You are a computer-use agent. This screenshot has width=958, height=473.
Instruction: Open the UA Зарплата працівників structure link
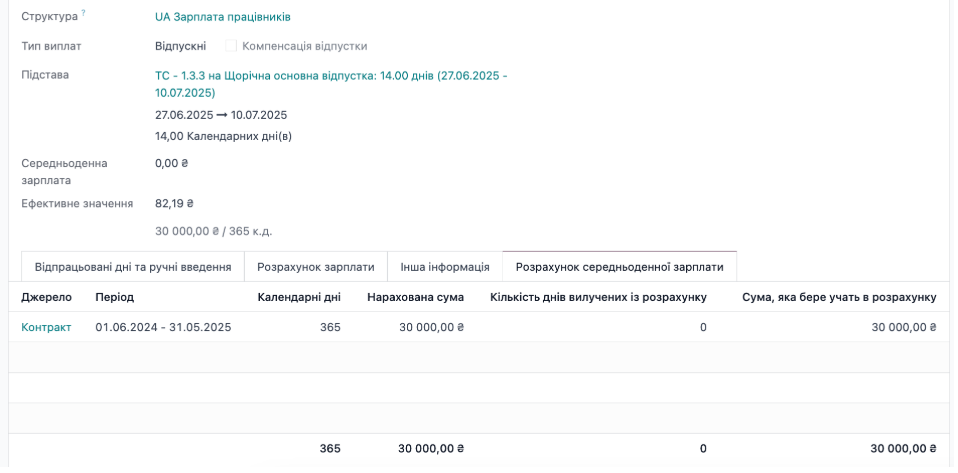(x=222, y=17)
